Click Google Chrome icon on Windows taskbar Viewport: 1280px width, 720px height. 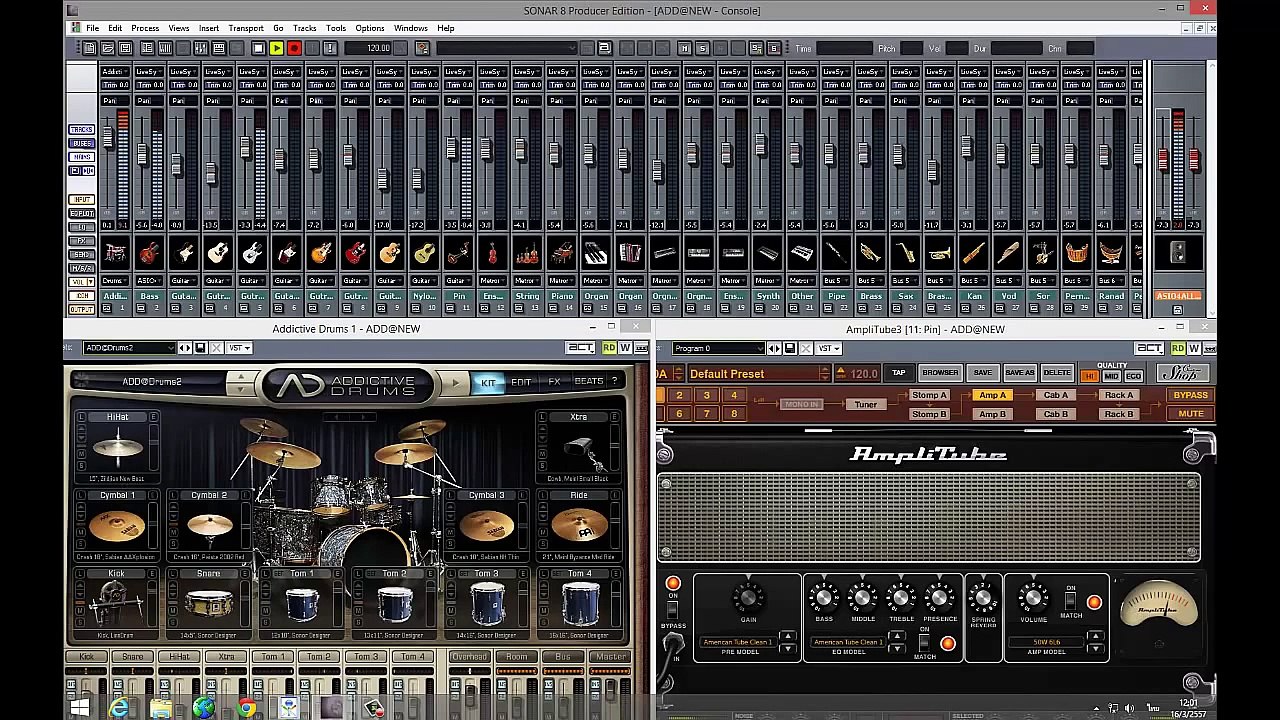(246, 708)
